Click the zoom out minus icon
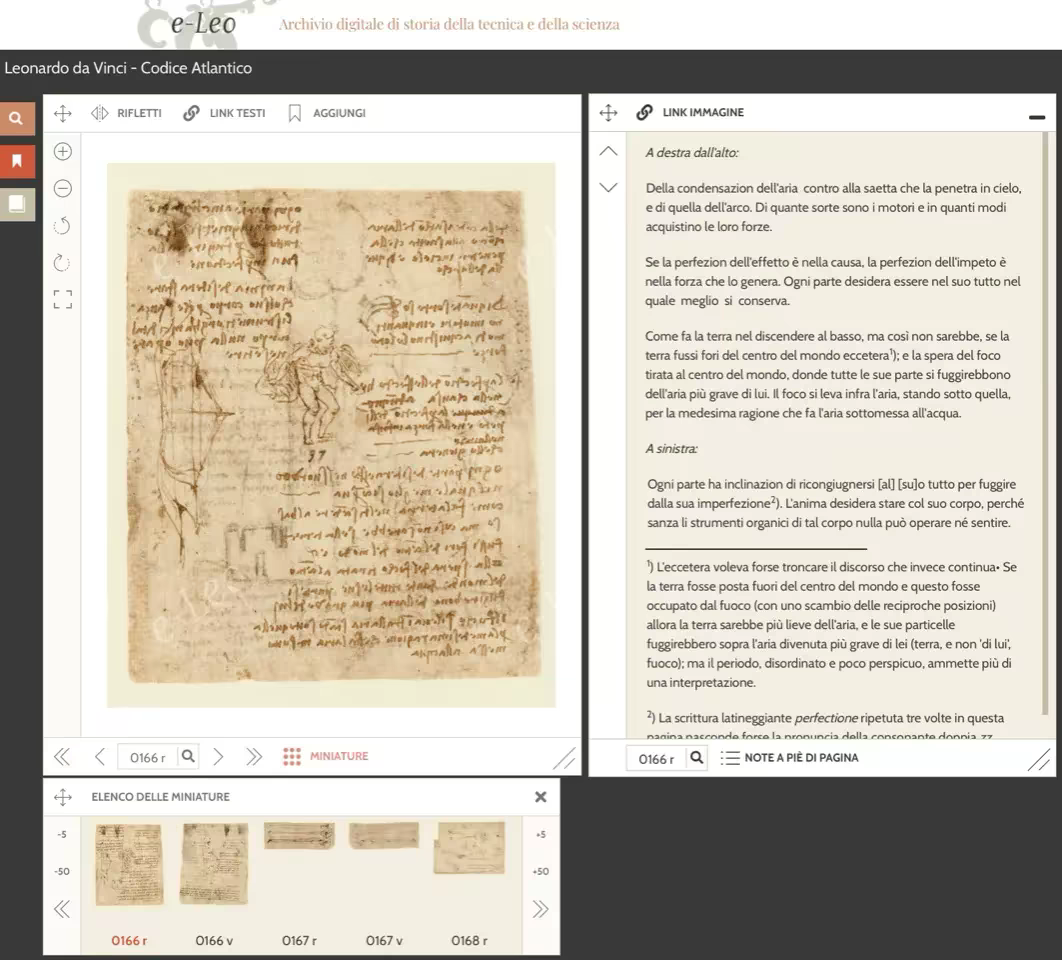Image resolution: width=1062 pixels, height=960 pixels. click(x=62, y=188)
